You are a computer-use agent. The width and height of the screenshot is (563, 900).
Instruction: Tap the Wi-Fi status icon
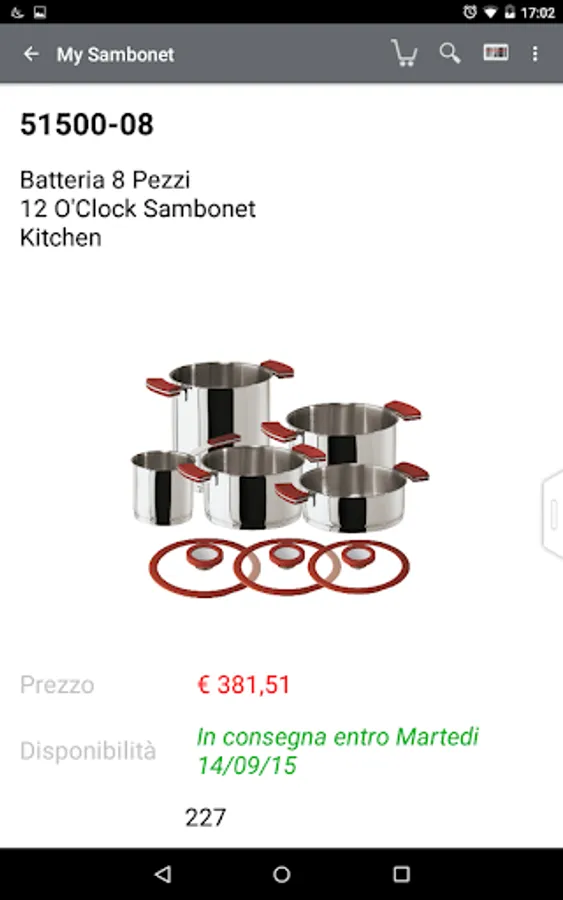point(490,12)
